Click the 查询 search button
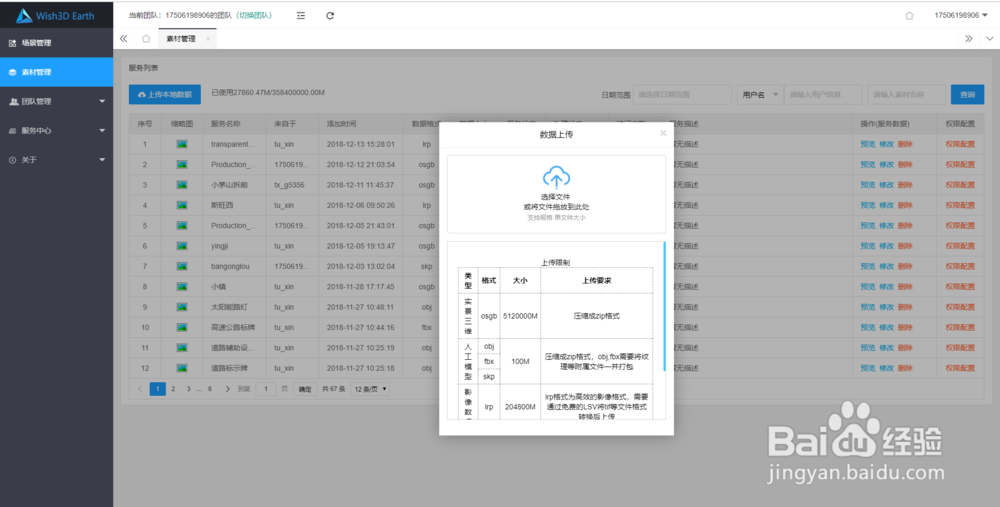 [x=967, y=94]
